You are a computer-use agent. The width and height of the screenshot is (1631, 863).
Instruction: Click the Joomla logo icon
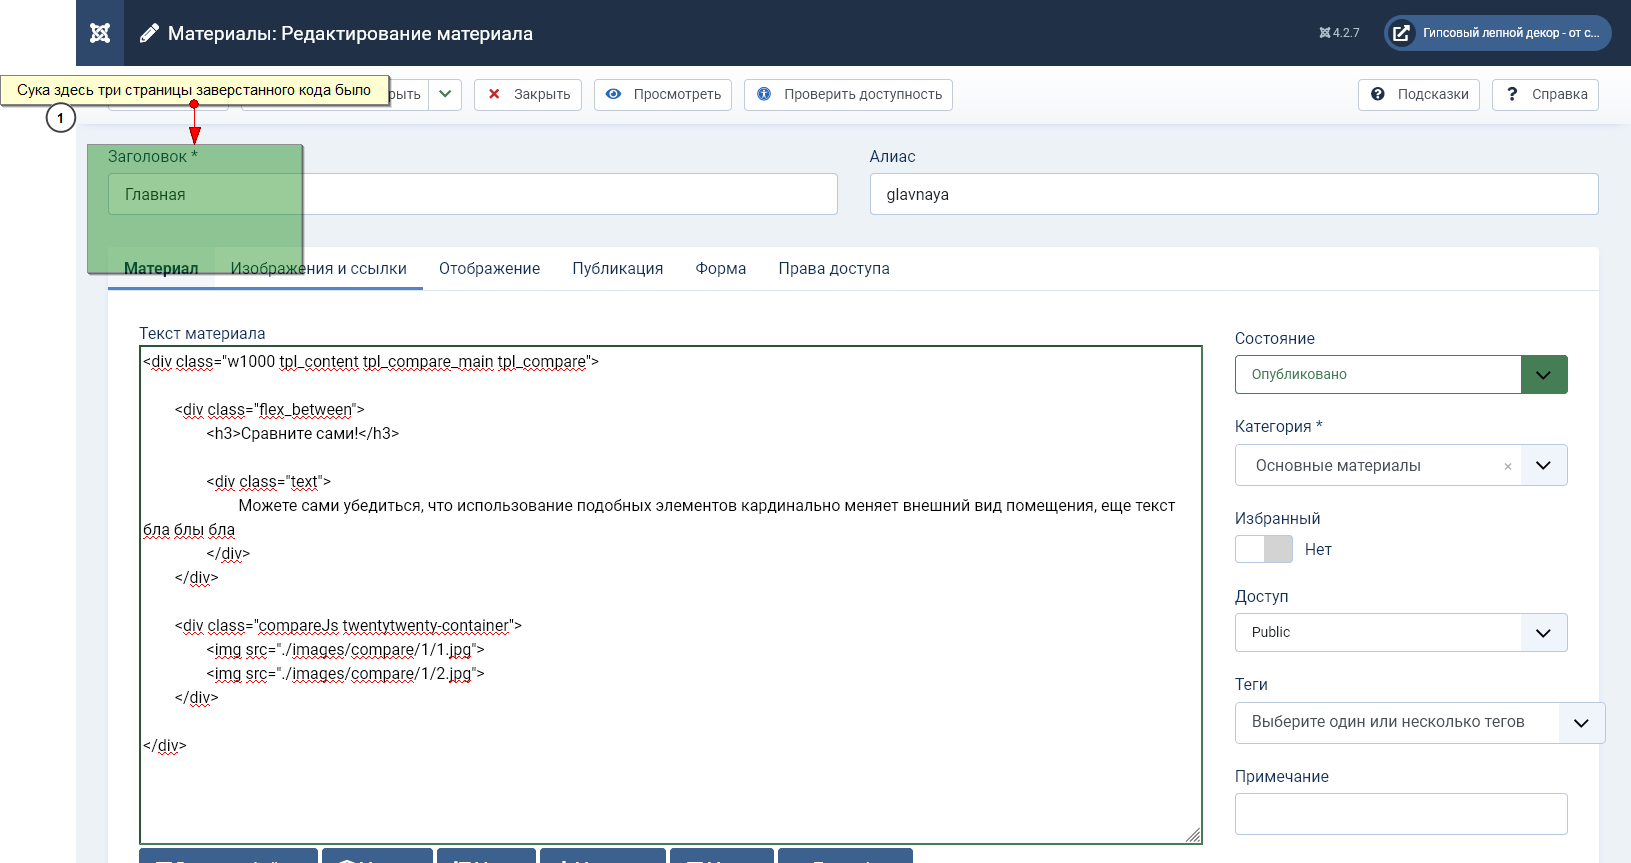(100, 33)
